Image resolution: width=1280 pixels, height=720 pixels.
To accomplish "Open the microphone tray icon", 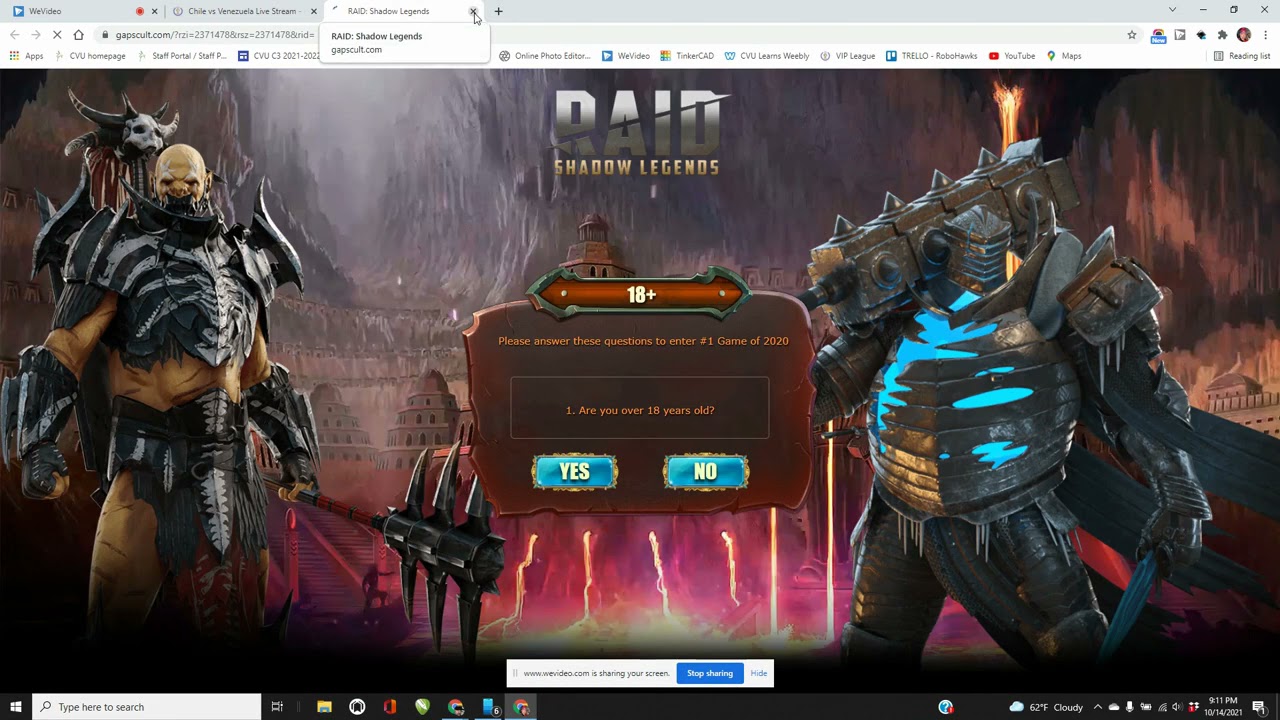I will tap(1129, 707).
